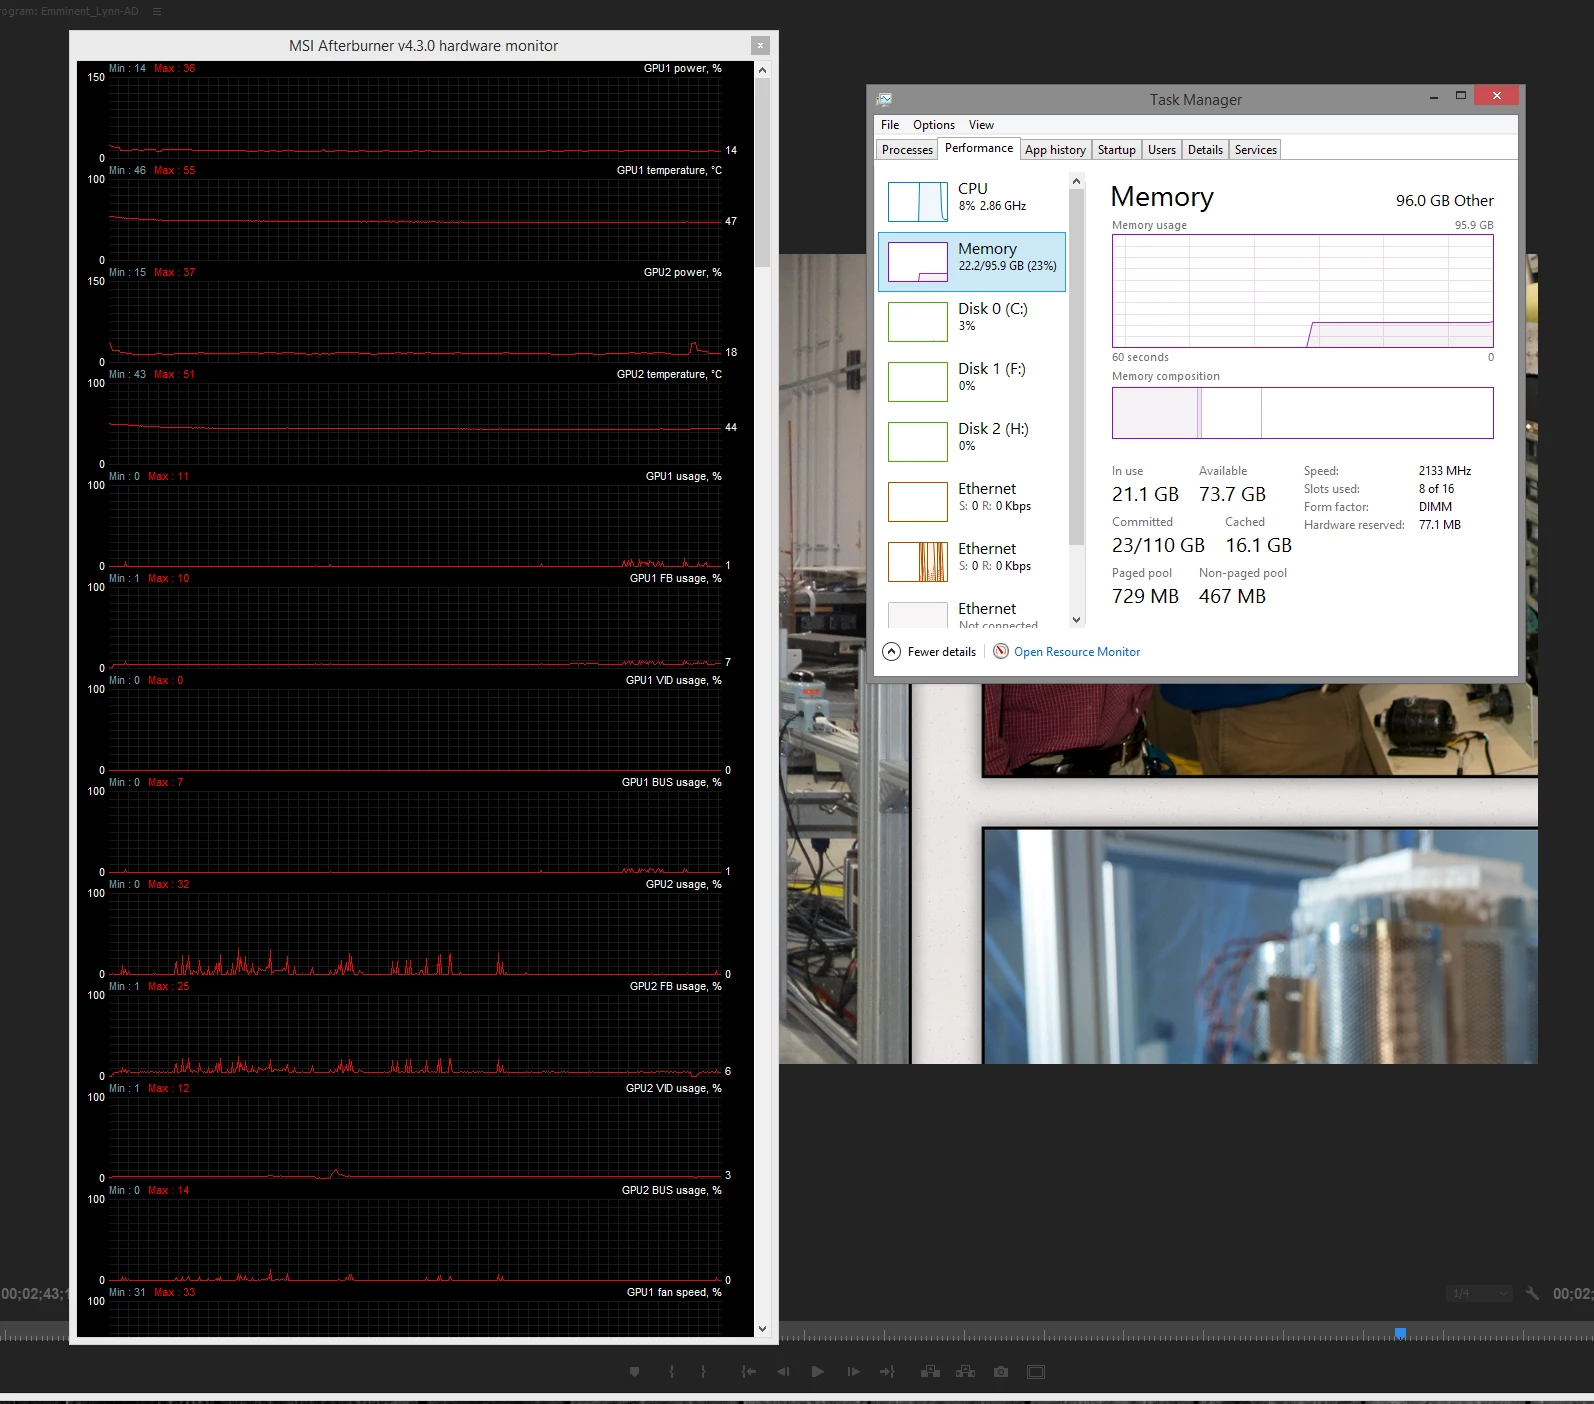Click the Memory composition bar

tap(1302, 413)
